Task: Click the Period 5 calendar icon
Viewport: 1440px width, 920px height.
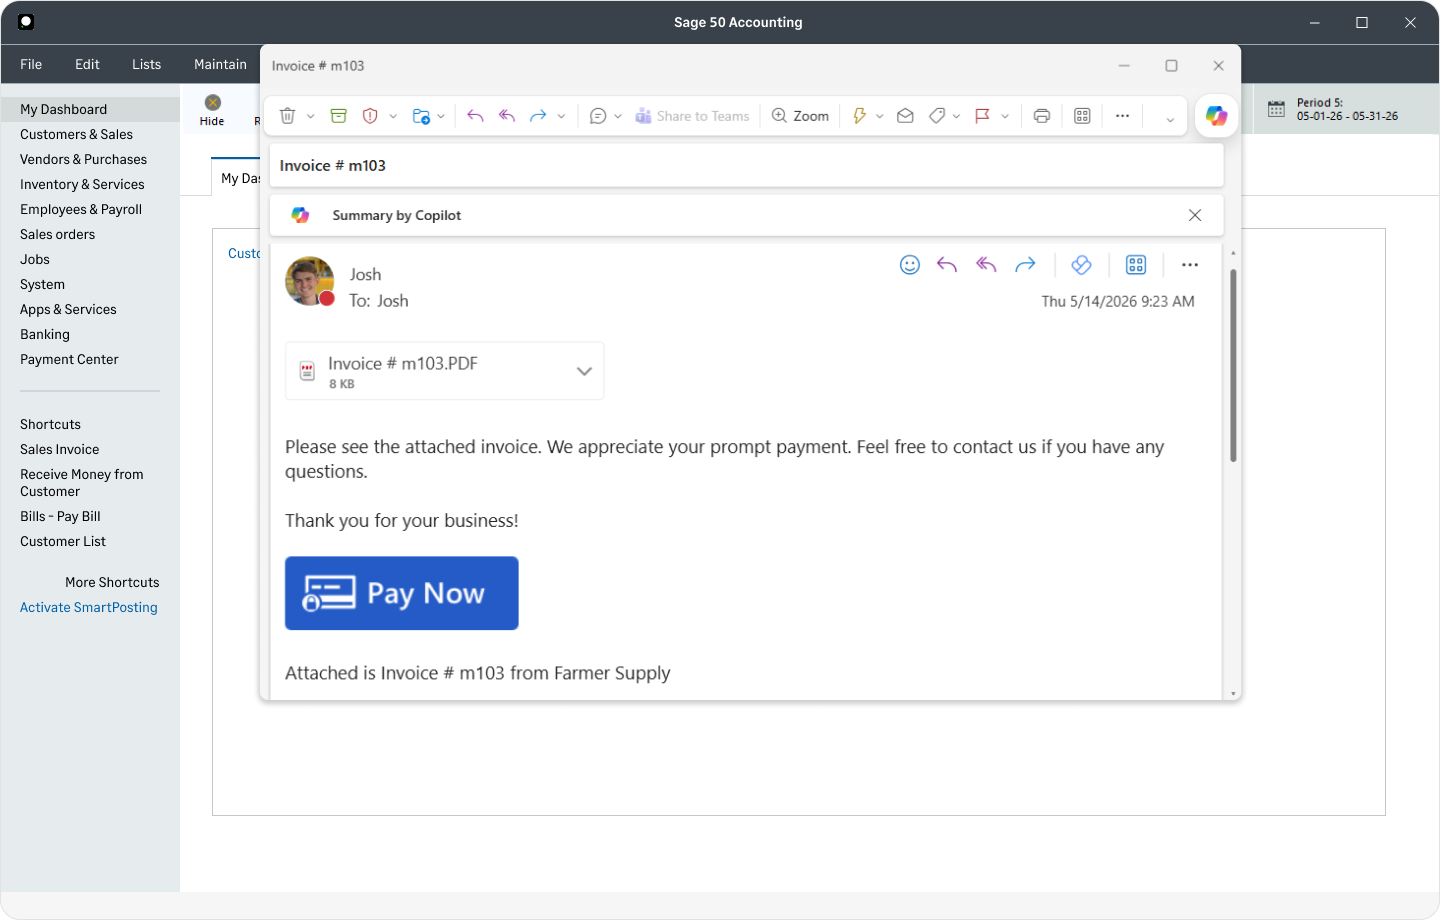Action: point(1276,109)
